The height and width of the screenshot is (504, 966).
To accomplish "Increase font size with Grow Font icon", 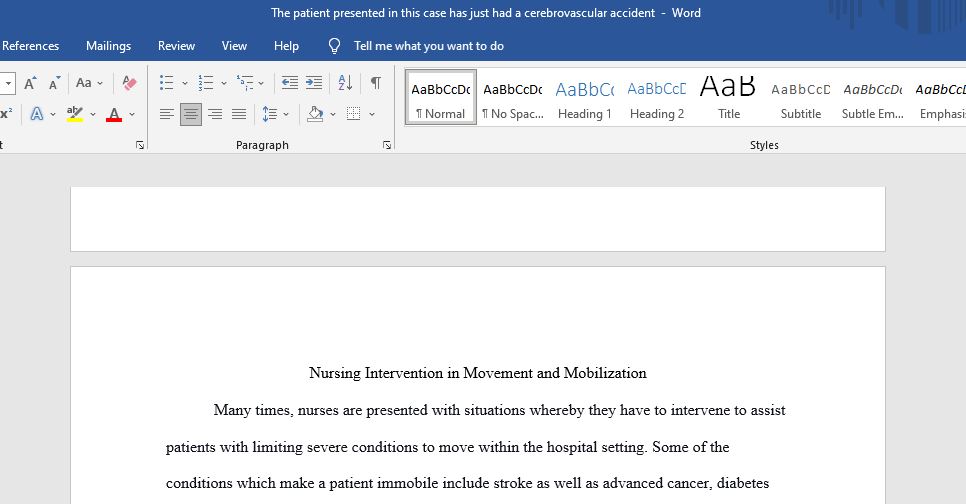I will 30,83.
